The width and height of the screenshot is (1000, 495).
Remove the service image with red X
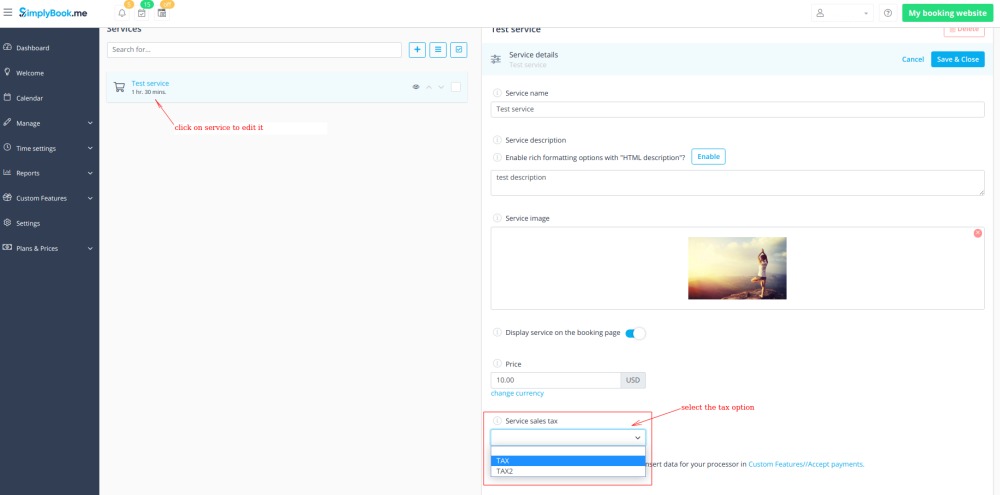(977, 233)
